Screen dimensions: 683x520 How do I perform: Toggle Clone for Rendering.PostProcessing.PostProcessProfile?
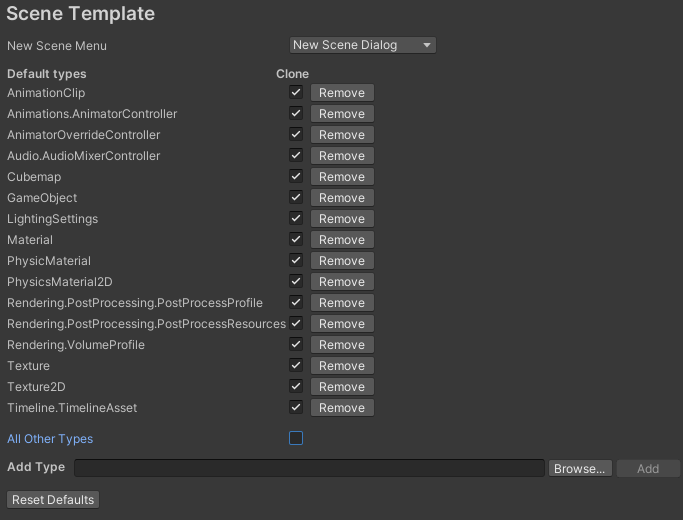[x=296, y=302]
